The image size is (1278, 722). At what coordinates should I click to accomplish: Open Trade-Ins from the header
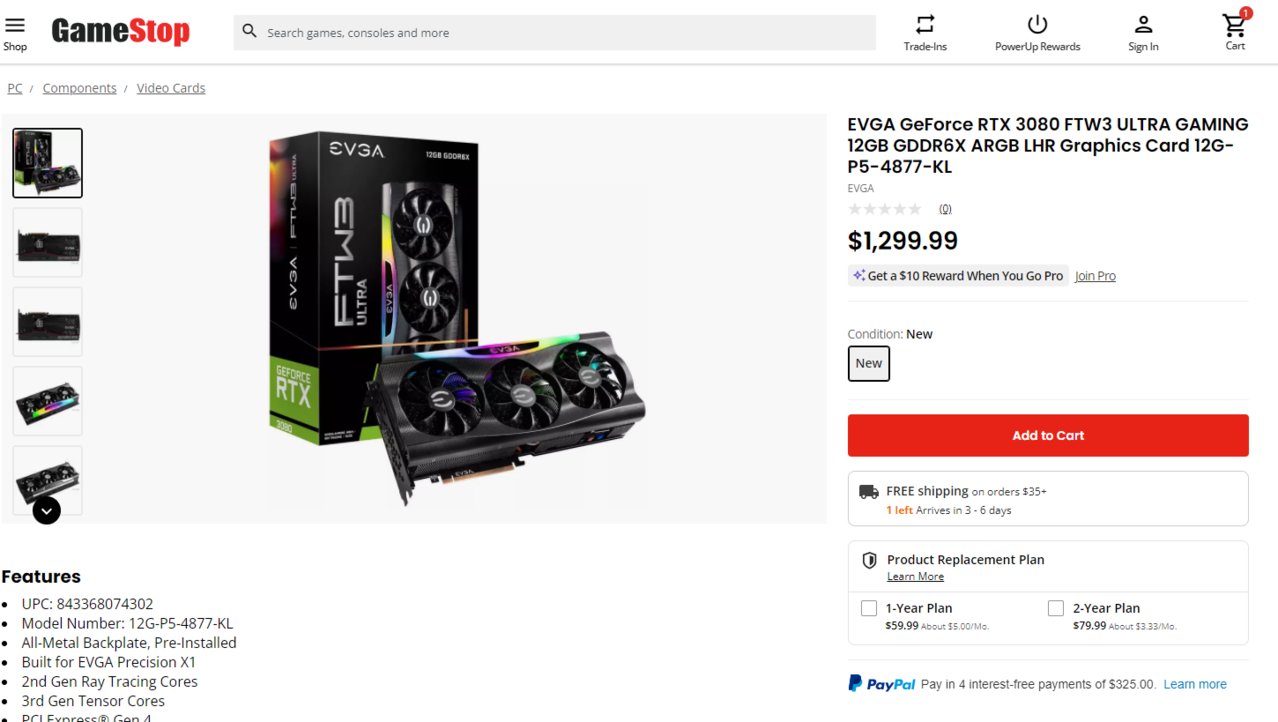coord(925,33)
